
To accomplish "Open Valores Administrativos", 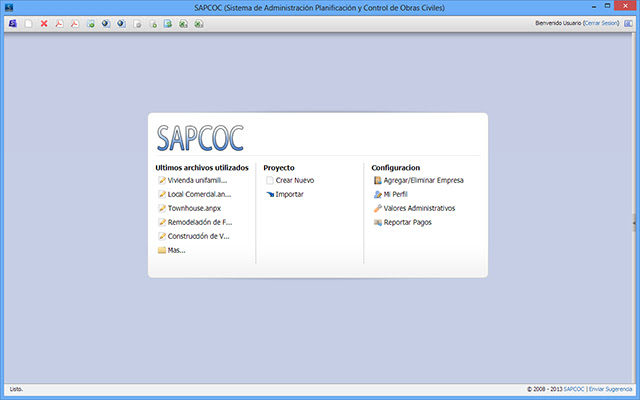I will point(419,208).
